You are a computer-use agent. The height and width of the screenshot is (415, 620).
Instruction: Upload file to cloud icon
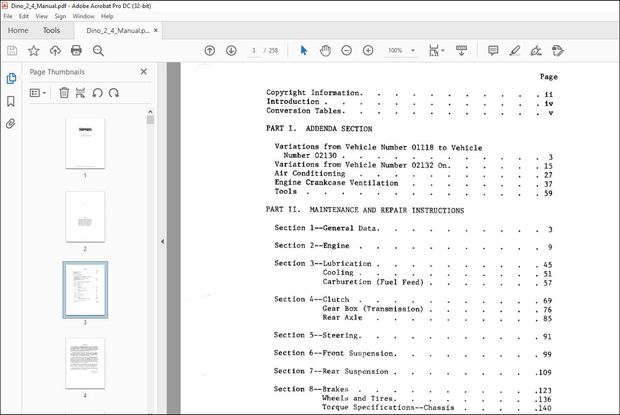point(55,51)
